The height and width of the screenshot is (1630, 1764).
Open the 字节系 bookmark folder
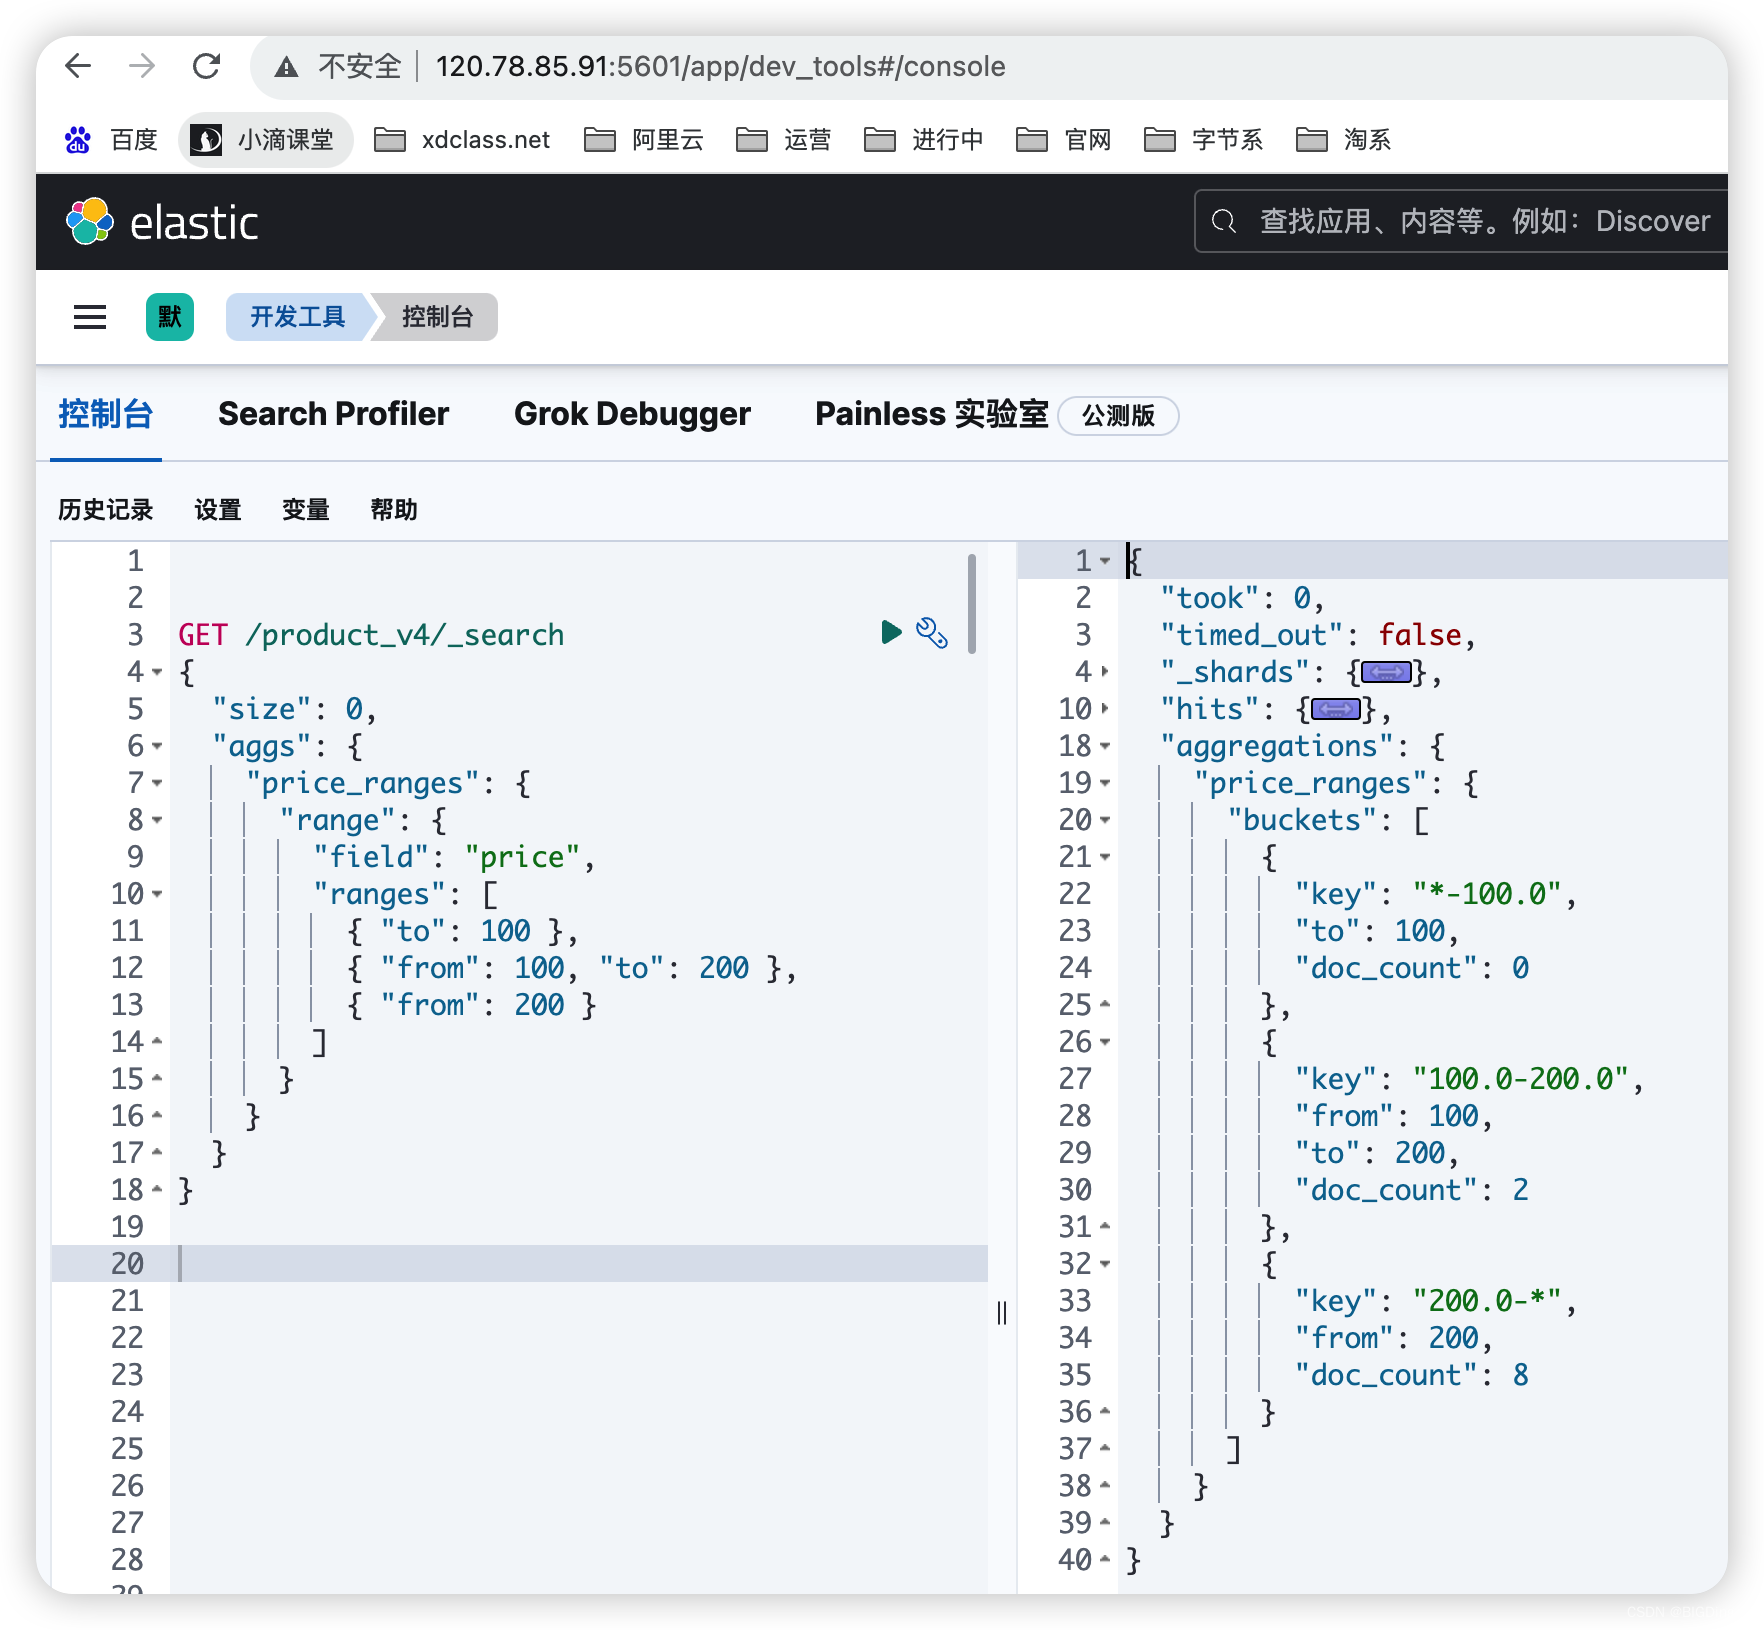[x=1203, y=140]
